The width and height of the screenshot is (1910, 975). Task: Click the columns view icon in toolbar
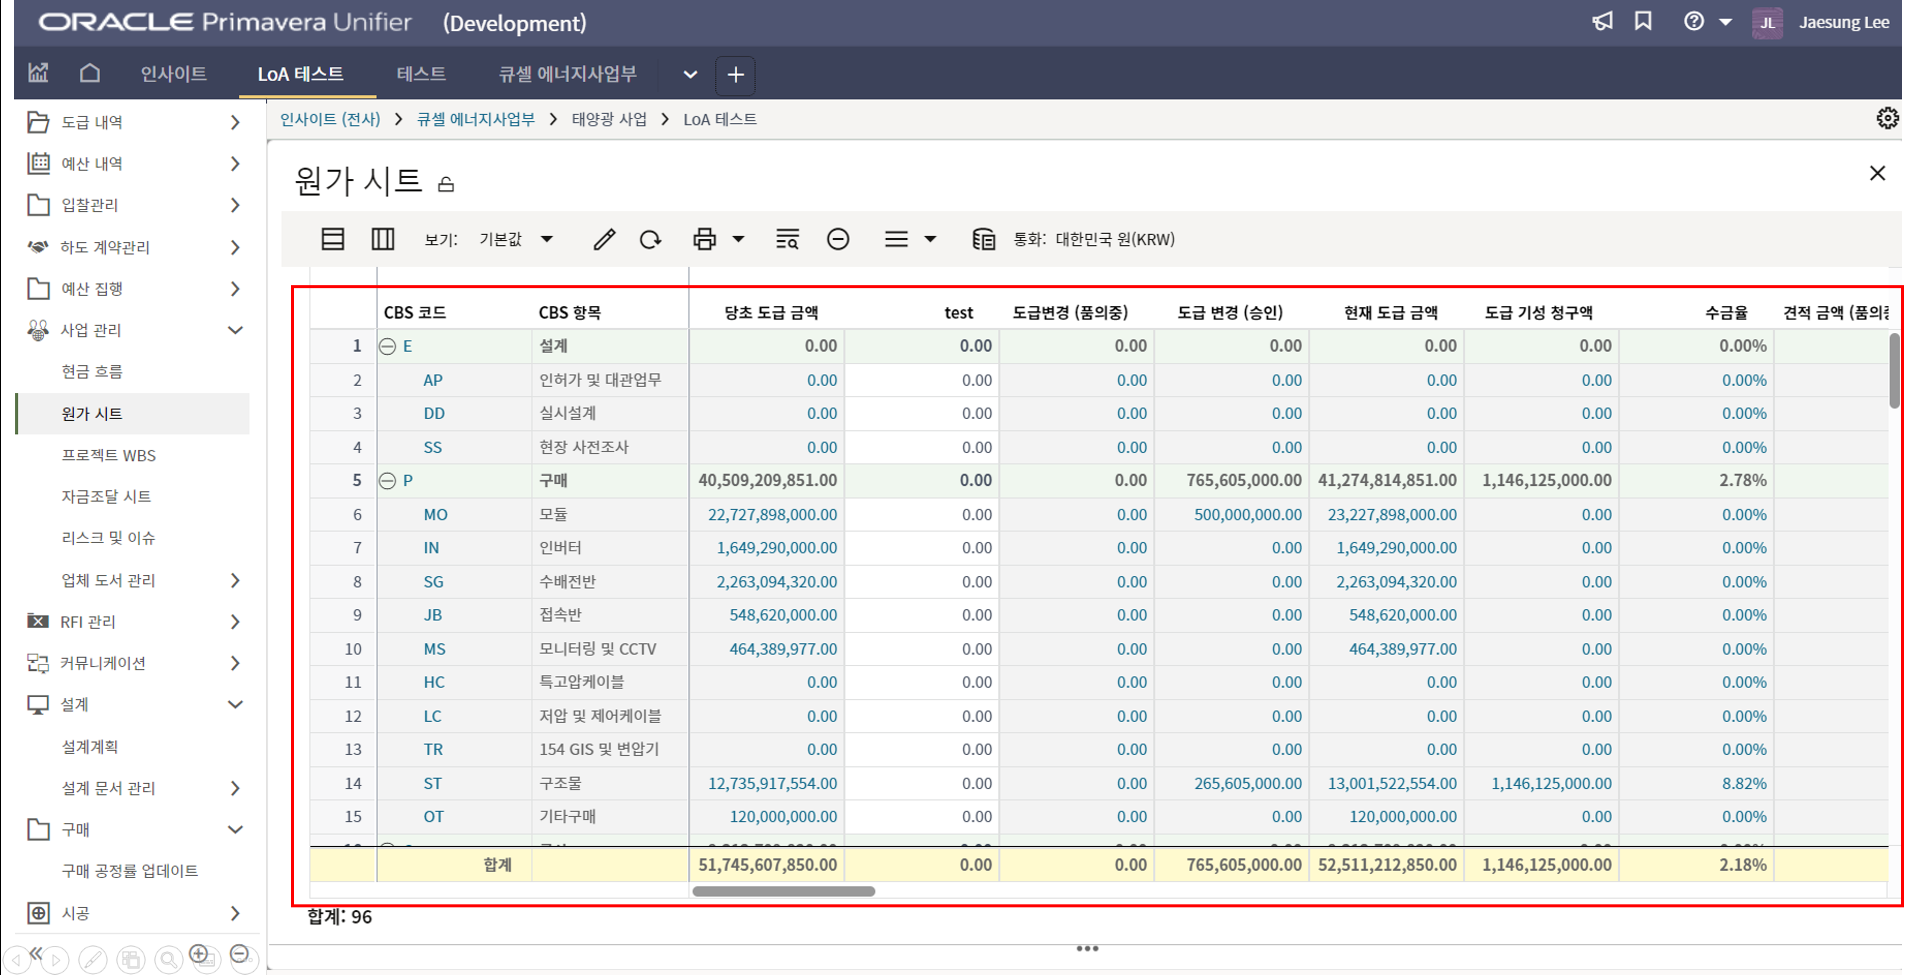pos(383,239)
